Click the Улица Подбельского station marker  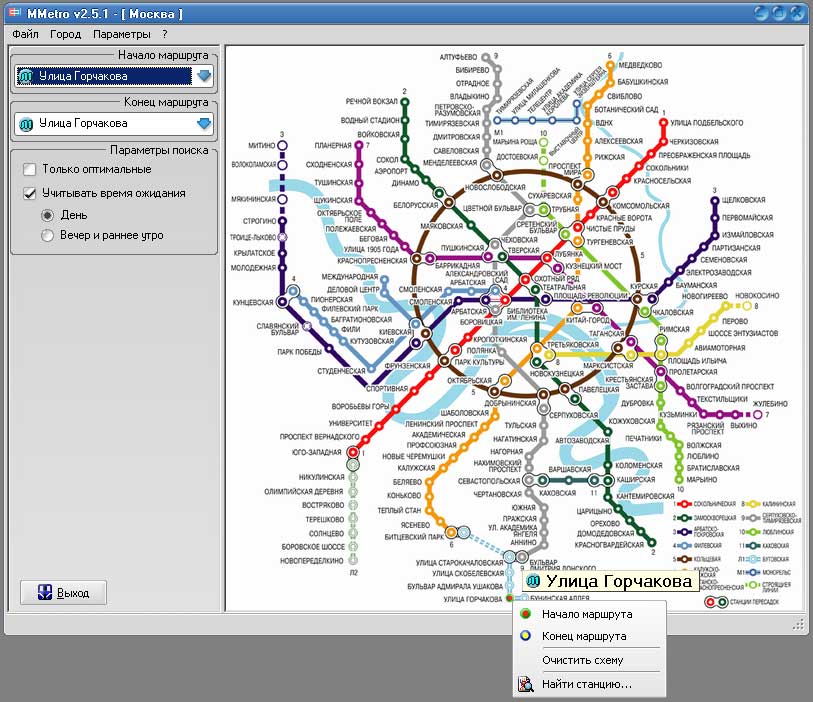tap(663, 123)
